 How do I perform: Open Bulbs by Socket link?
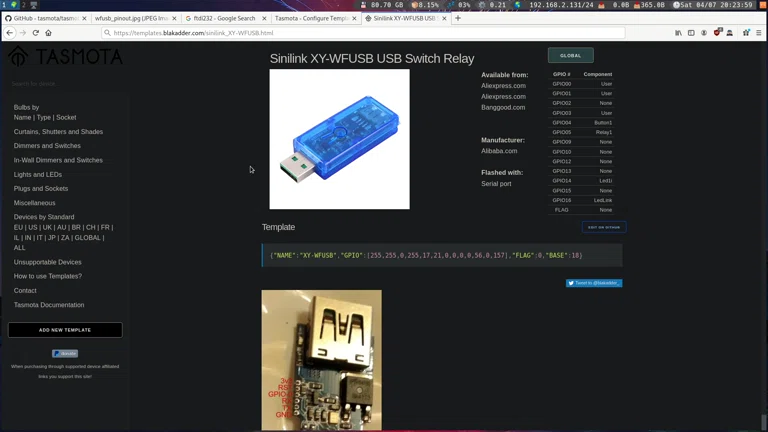66,118
